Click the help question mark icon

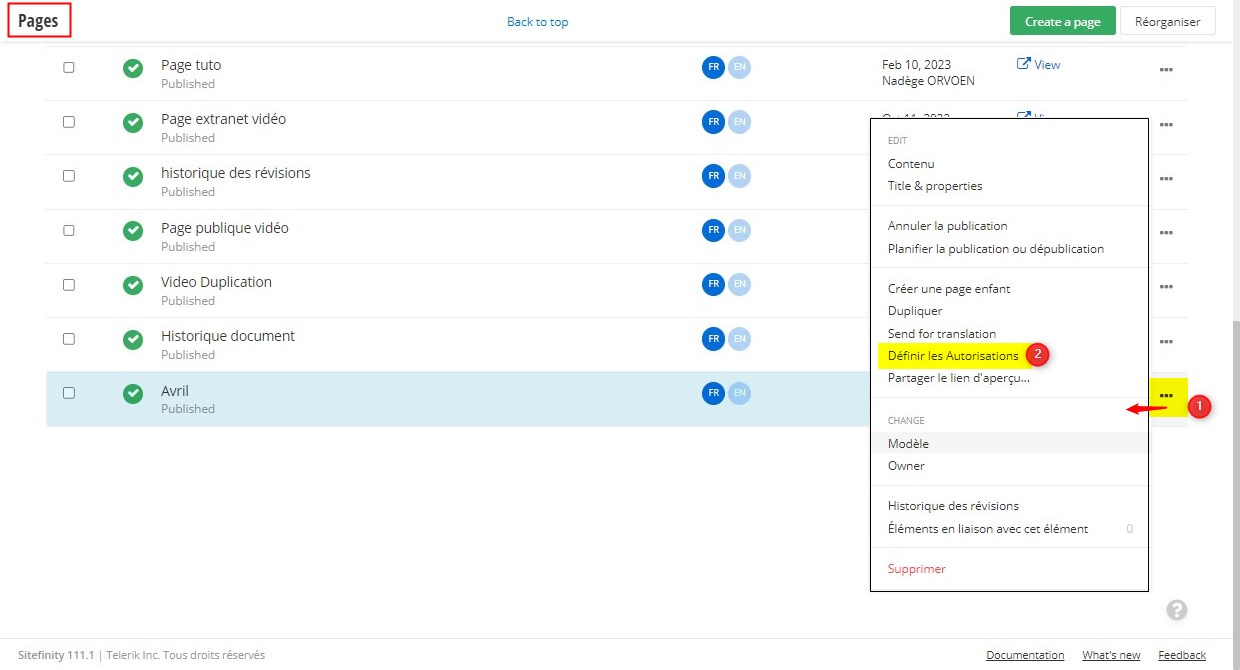(x=1177, y=610)
